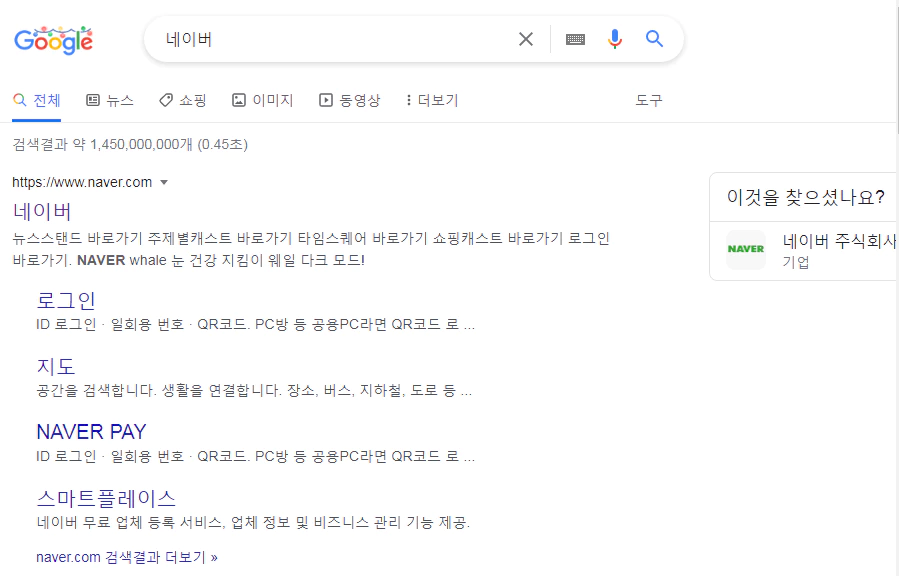
Task: Open the 도구 search tools
Action: tap(648, 100)
